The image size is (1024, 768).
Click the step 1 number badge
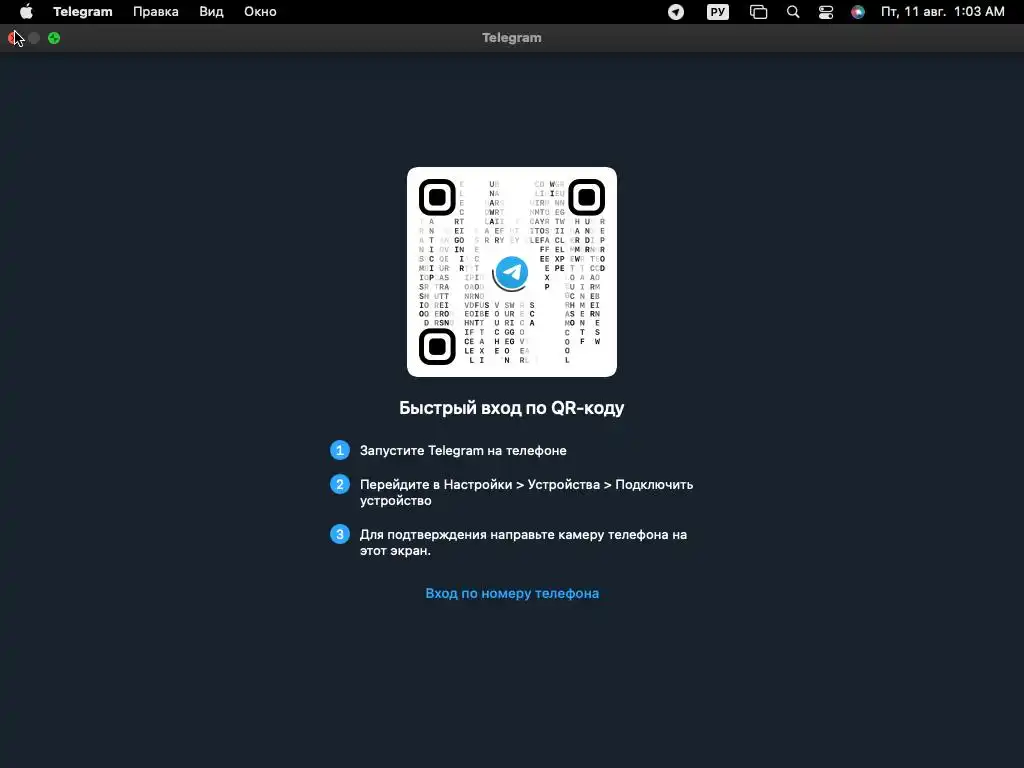pos(340,450)
